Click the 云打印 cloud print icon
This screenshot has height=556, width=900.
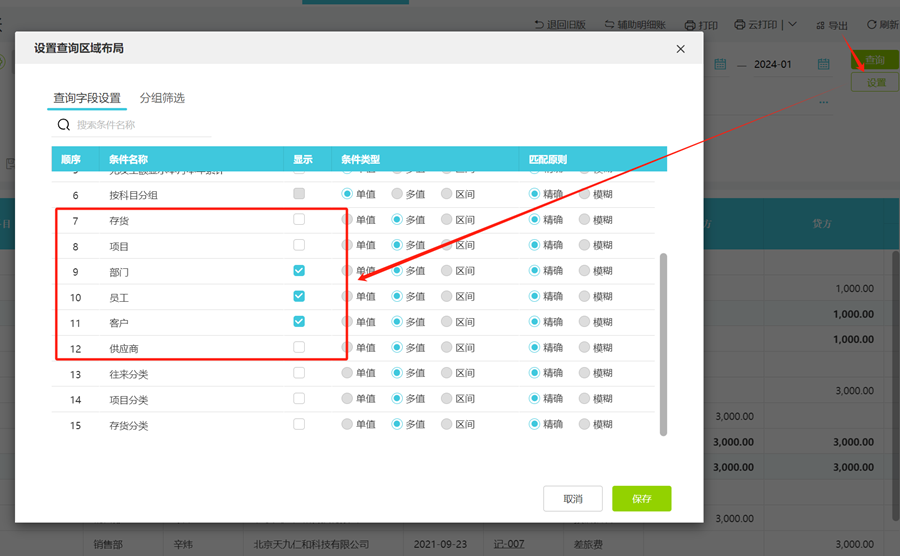click(x=740, y=25)
